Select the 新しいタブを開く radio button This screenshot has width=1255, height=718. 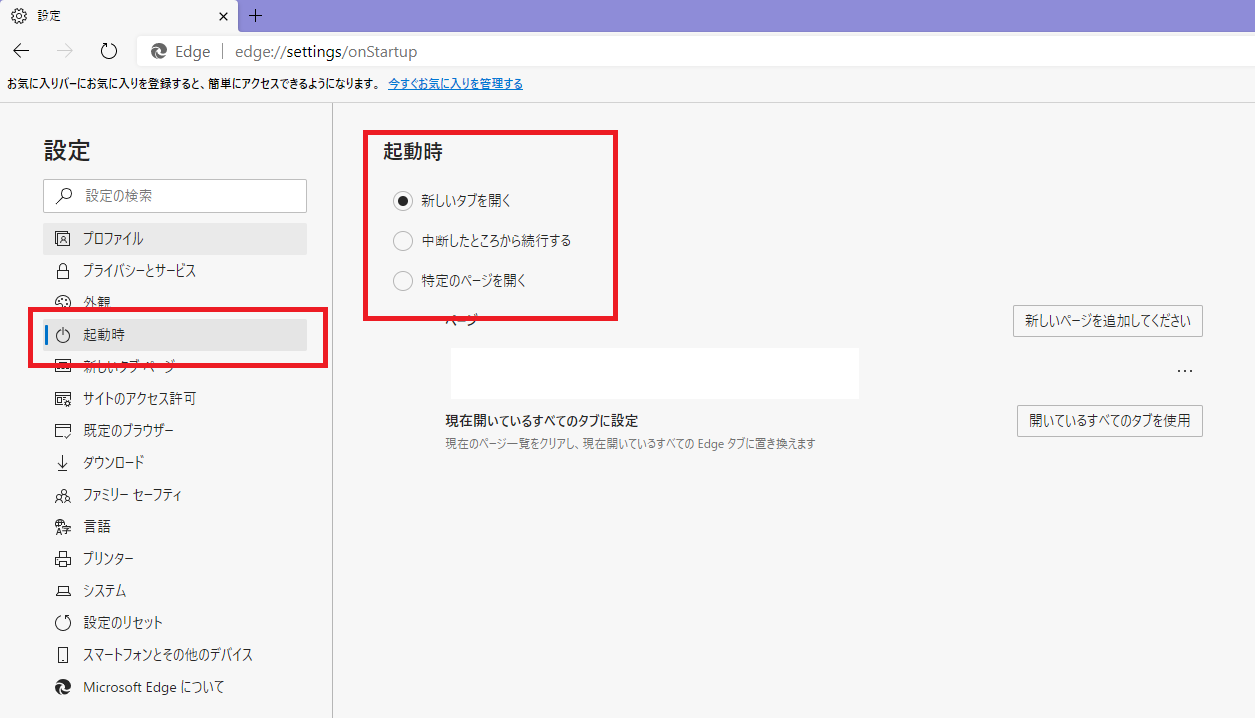pyautogui.click(x=402, y=201)
